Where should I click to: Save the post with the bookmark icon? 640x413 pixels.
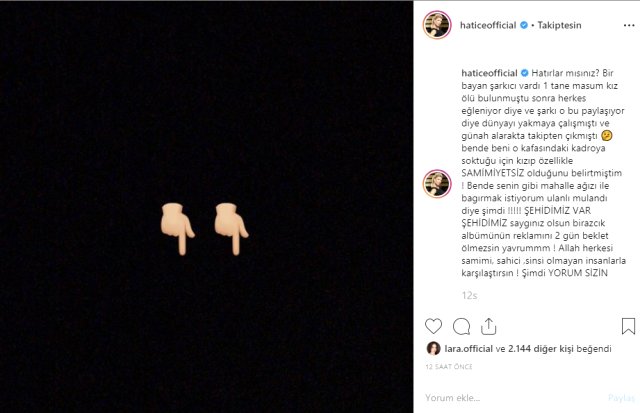[628, 326]
